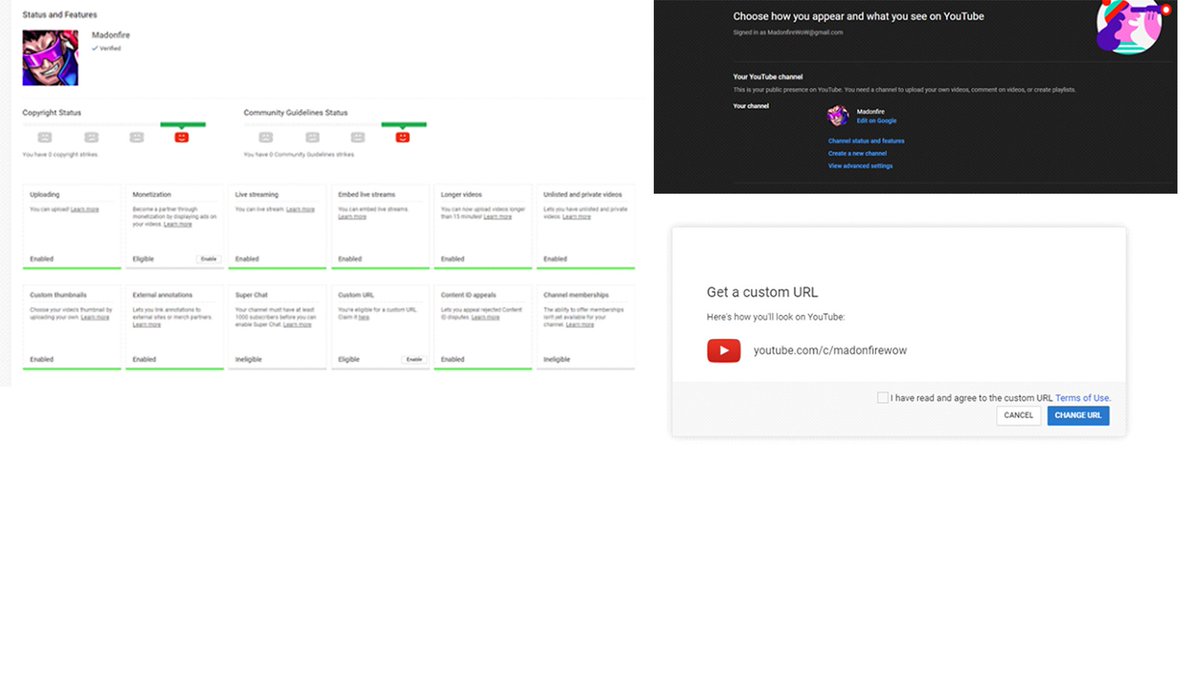Click 'Eligible' status in the Monetization card
This screenshot has width=1200, height=675.
[144, 259]
